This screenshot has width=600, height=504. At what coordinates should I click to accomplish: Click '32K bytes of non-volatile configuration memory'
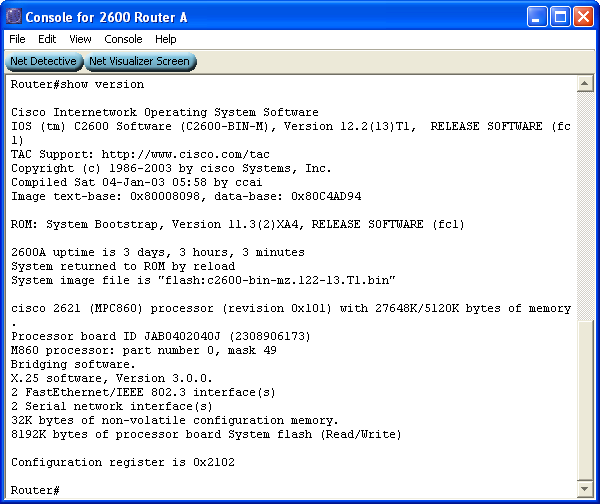click(x=174, y=420)
